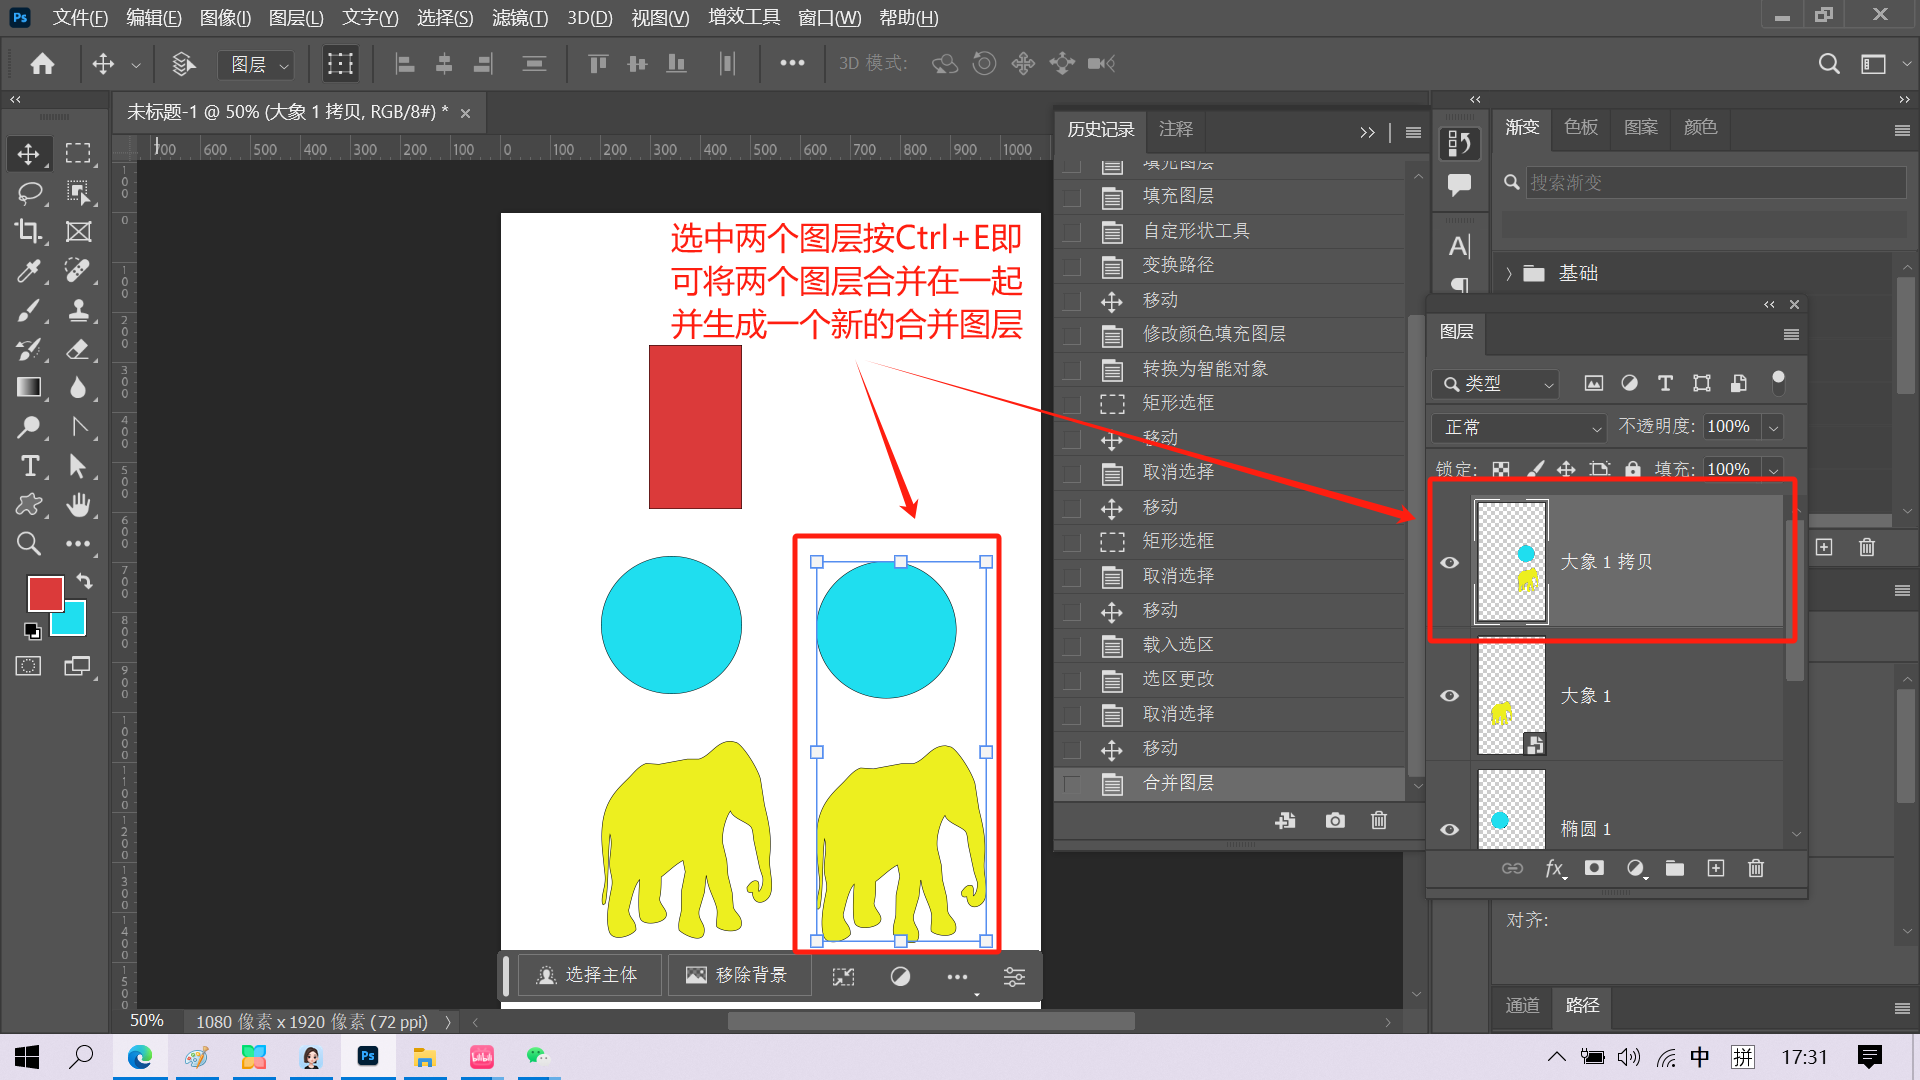Click add layer style fx icon
Image resolution: width=1920 pixels, height=1080 pixels.
pyautogui.click(x=1554, y=868)
